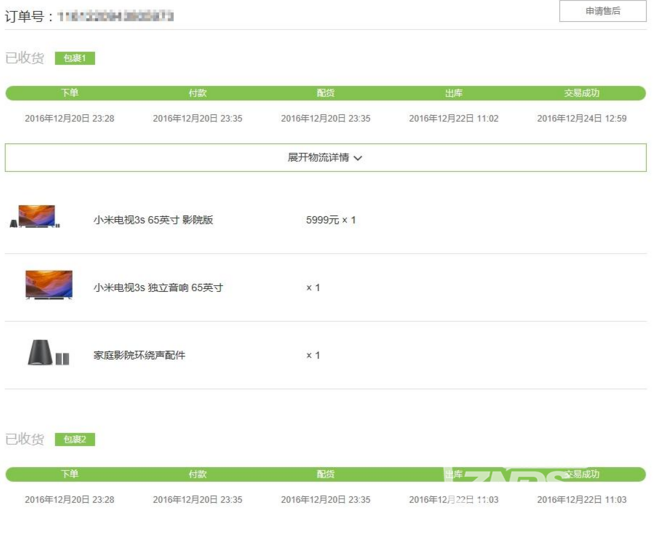Select the 包裹2 green badge

pos(75,440)
